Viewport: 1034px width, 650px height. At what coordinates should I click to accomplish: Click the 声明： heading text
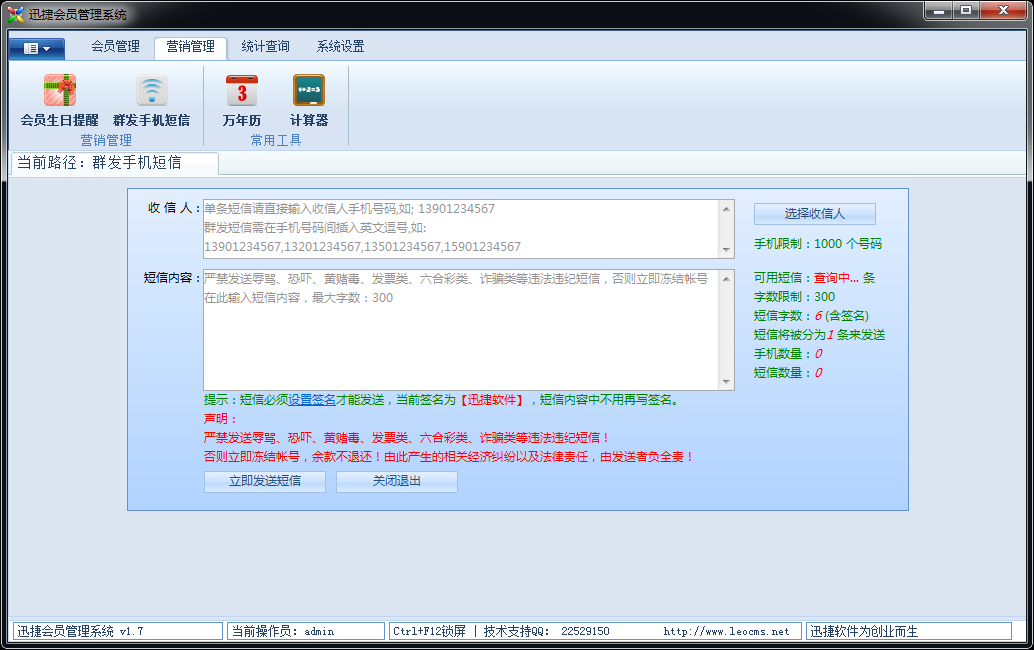pos(220,419)
